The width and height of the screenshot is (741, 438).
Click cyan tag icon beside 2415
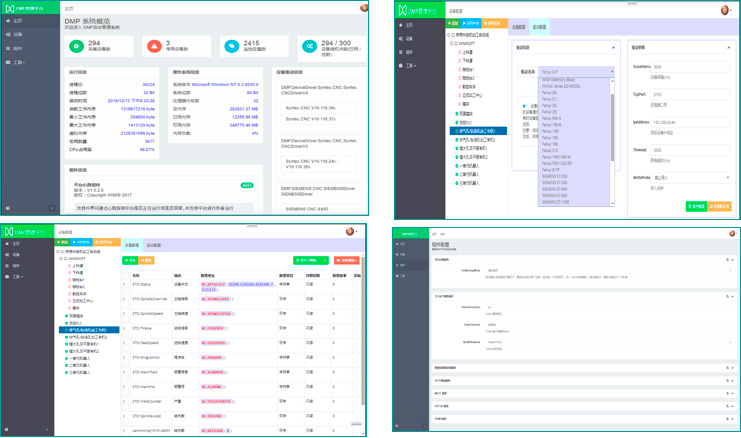click(230, 46)
